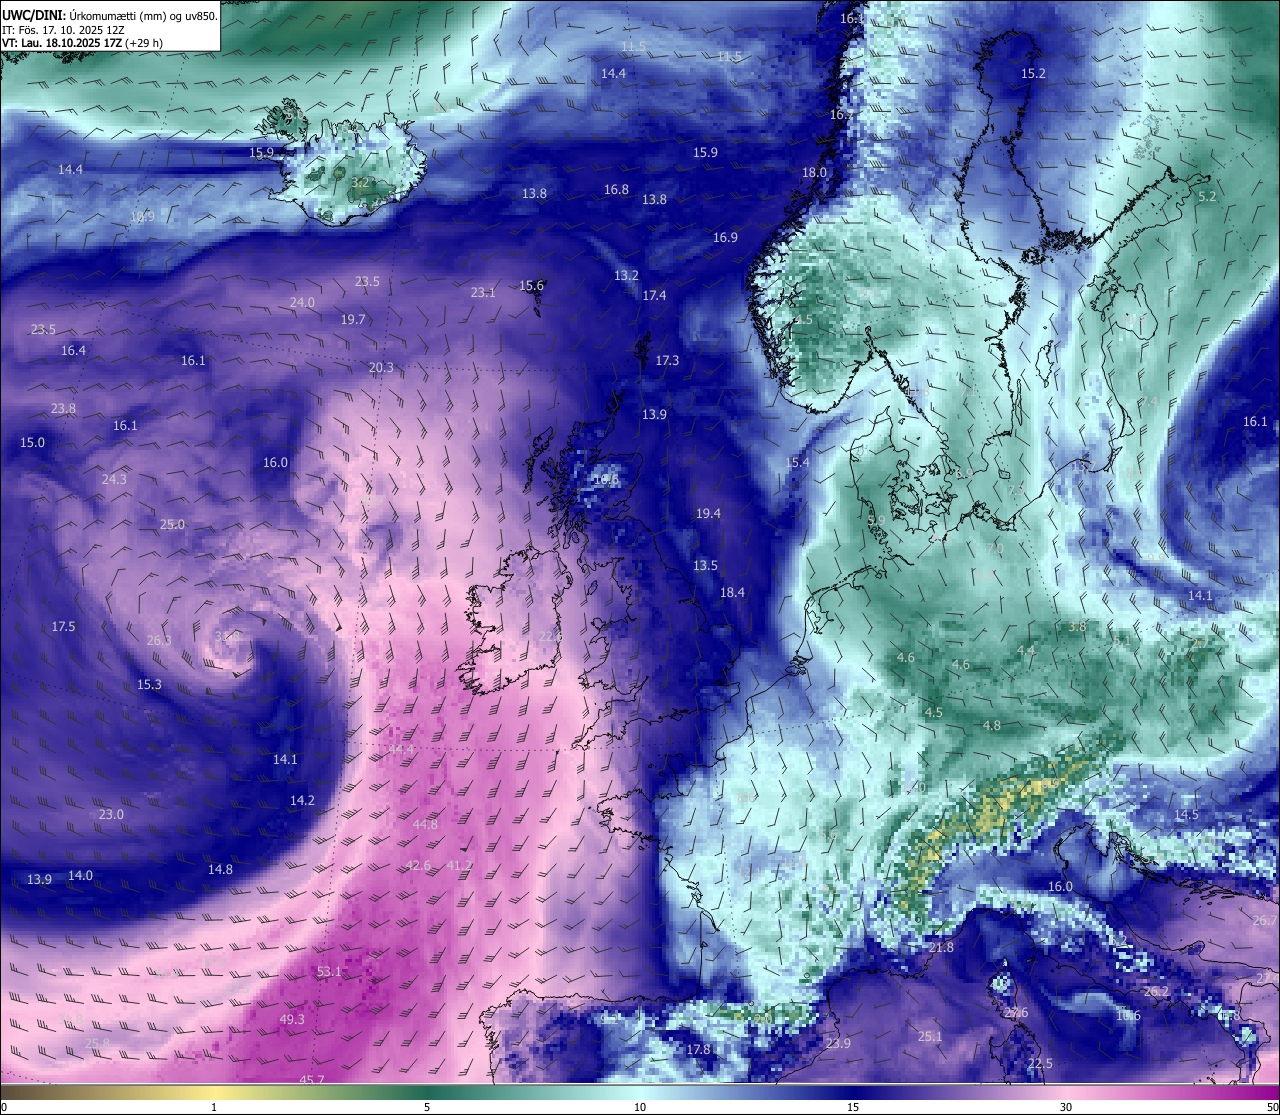The image size is (1280, 1115).
Task: Select the 3.8 value over central Europe
Action: [x=1077, y=626]
